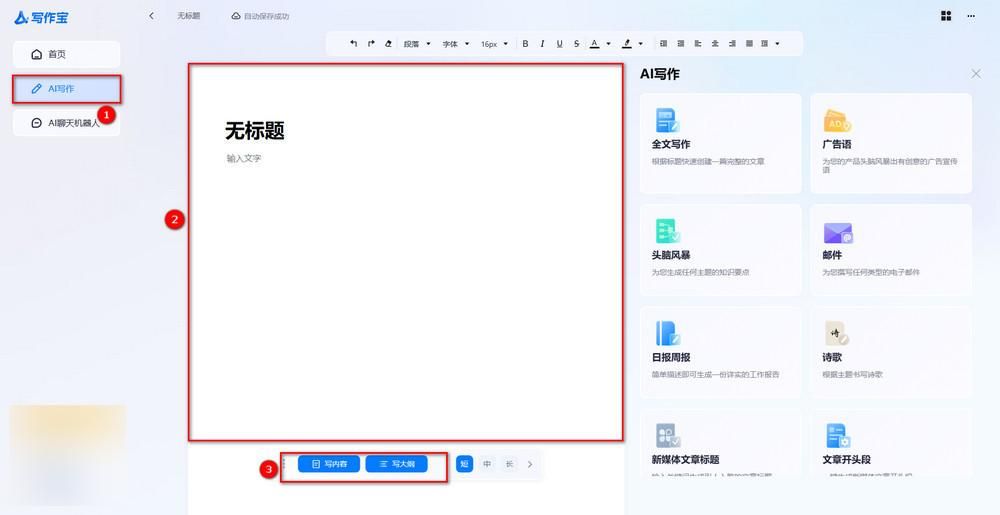Apply the font color A button
The height and width of the screenshot is (515, 1000).
coord(594,43)
